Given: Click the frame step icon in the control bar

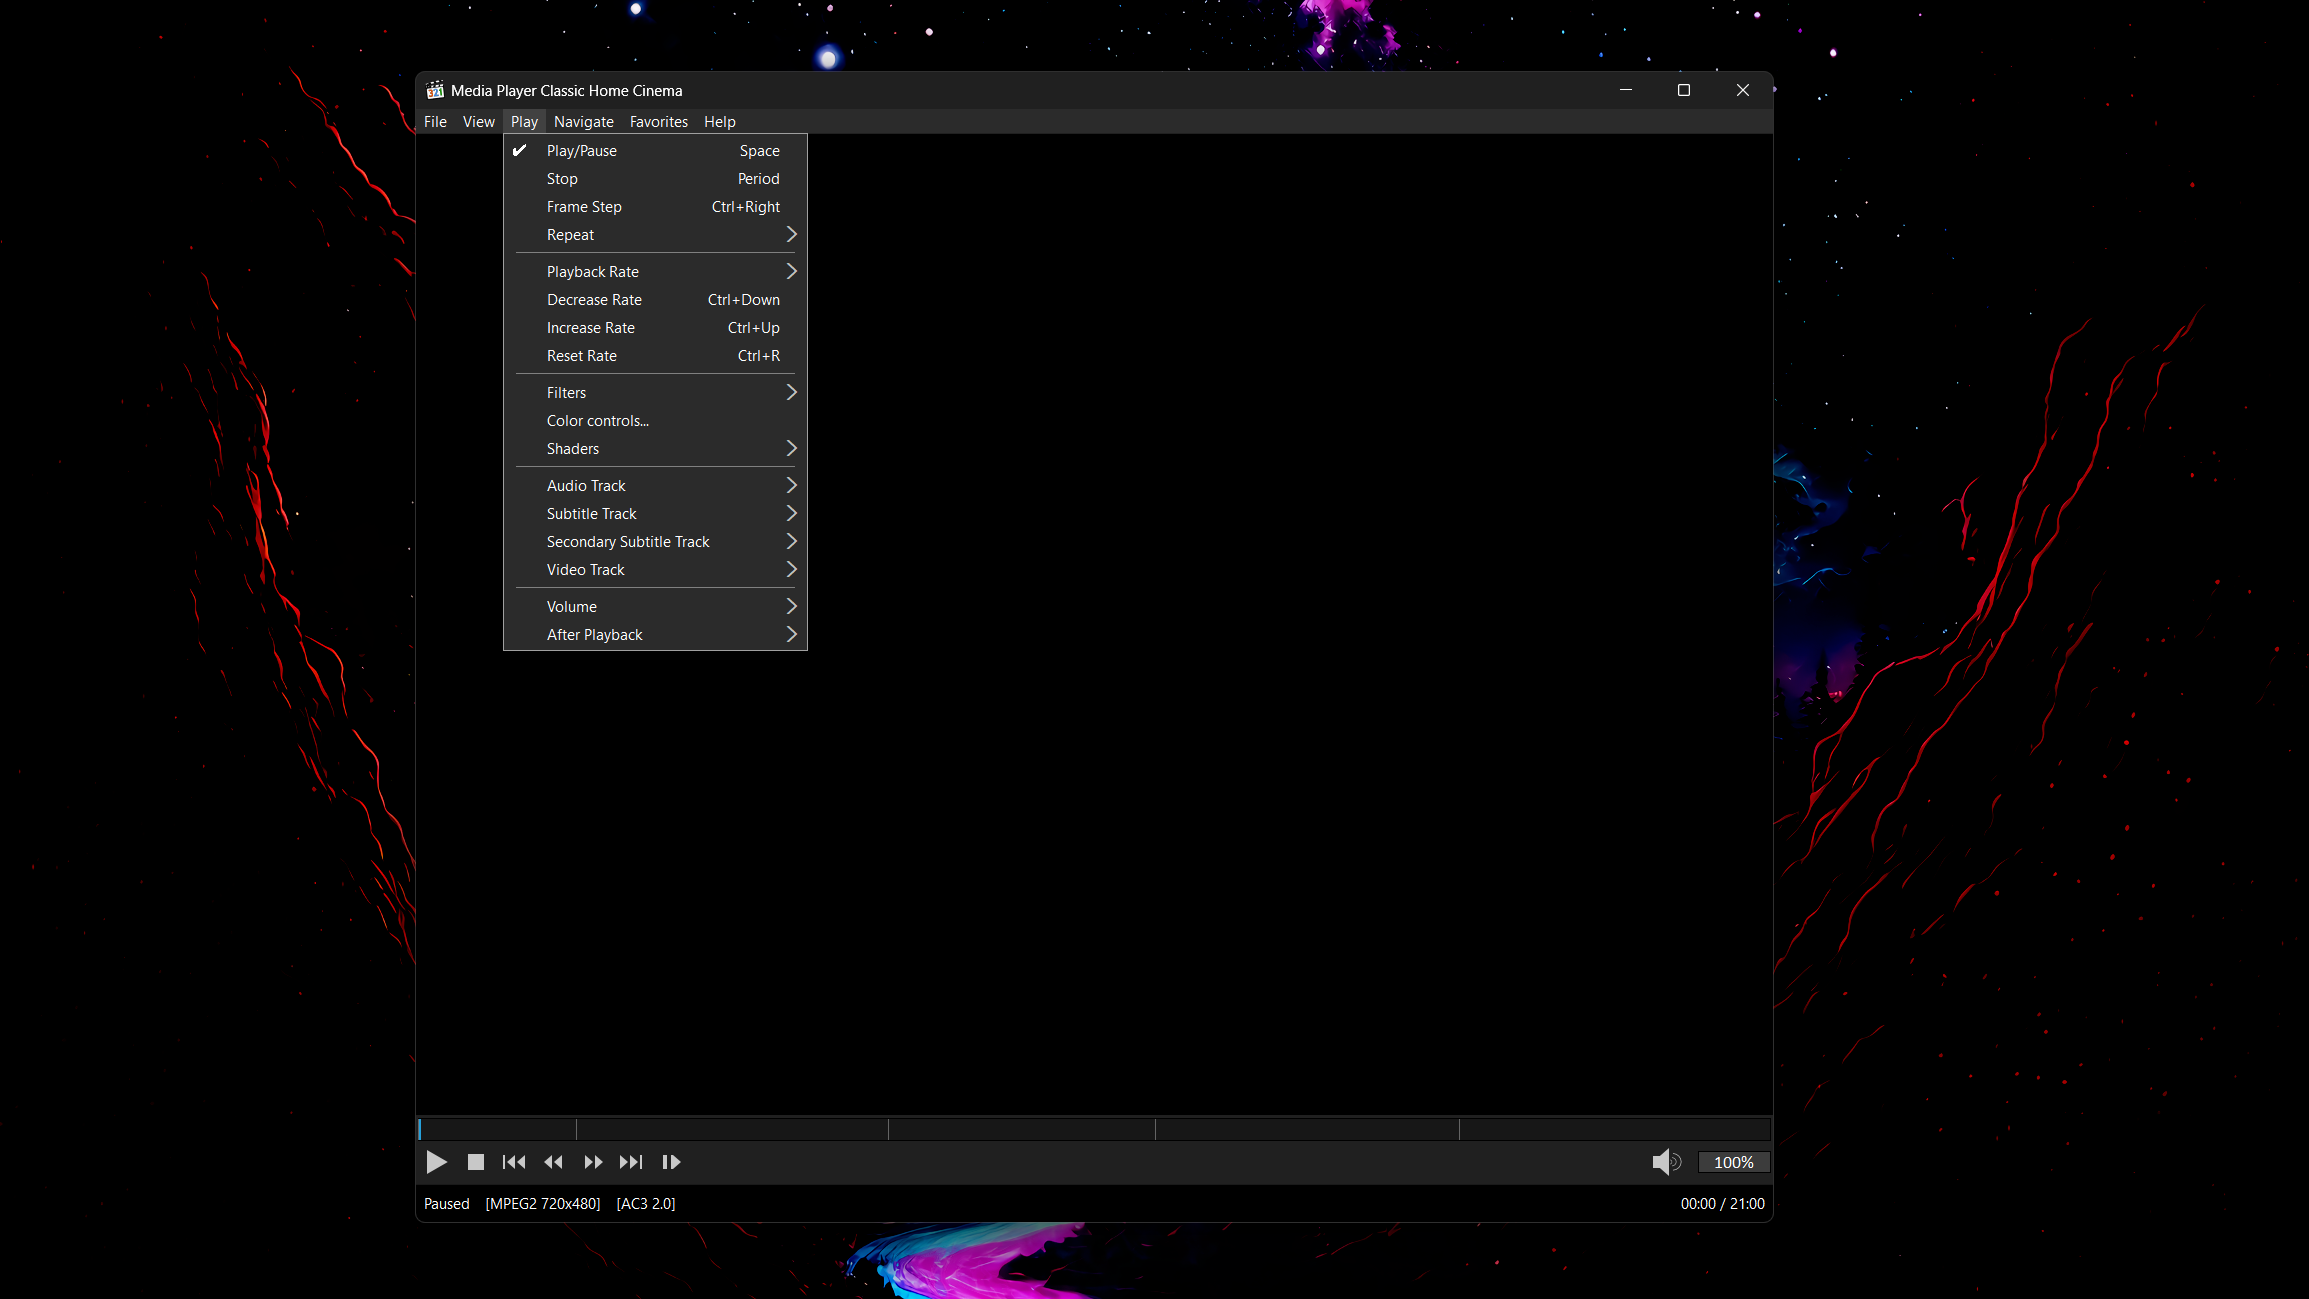Looking at the screenshot, I should click(671, 1162).
